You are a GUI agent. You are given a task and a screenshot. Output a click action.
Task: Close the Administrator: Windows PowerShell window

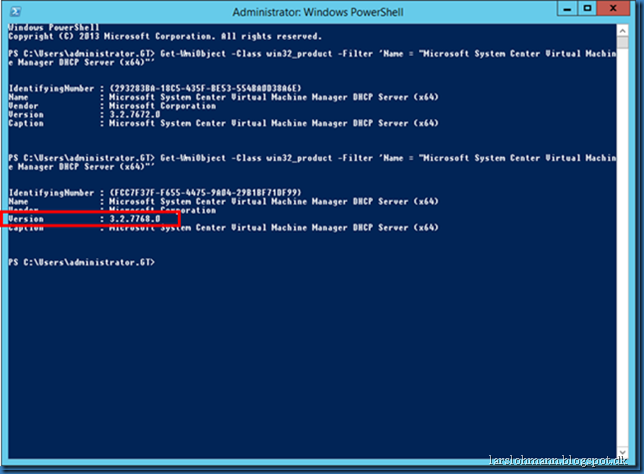(x=613, y=9)
